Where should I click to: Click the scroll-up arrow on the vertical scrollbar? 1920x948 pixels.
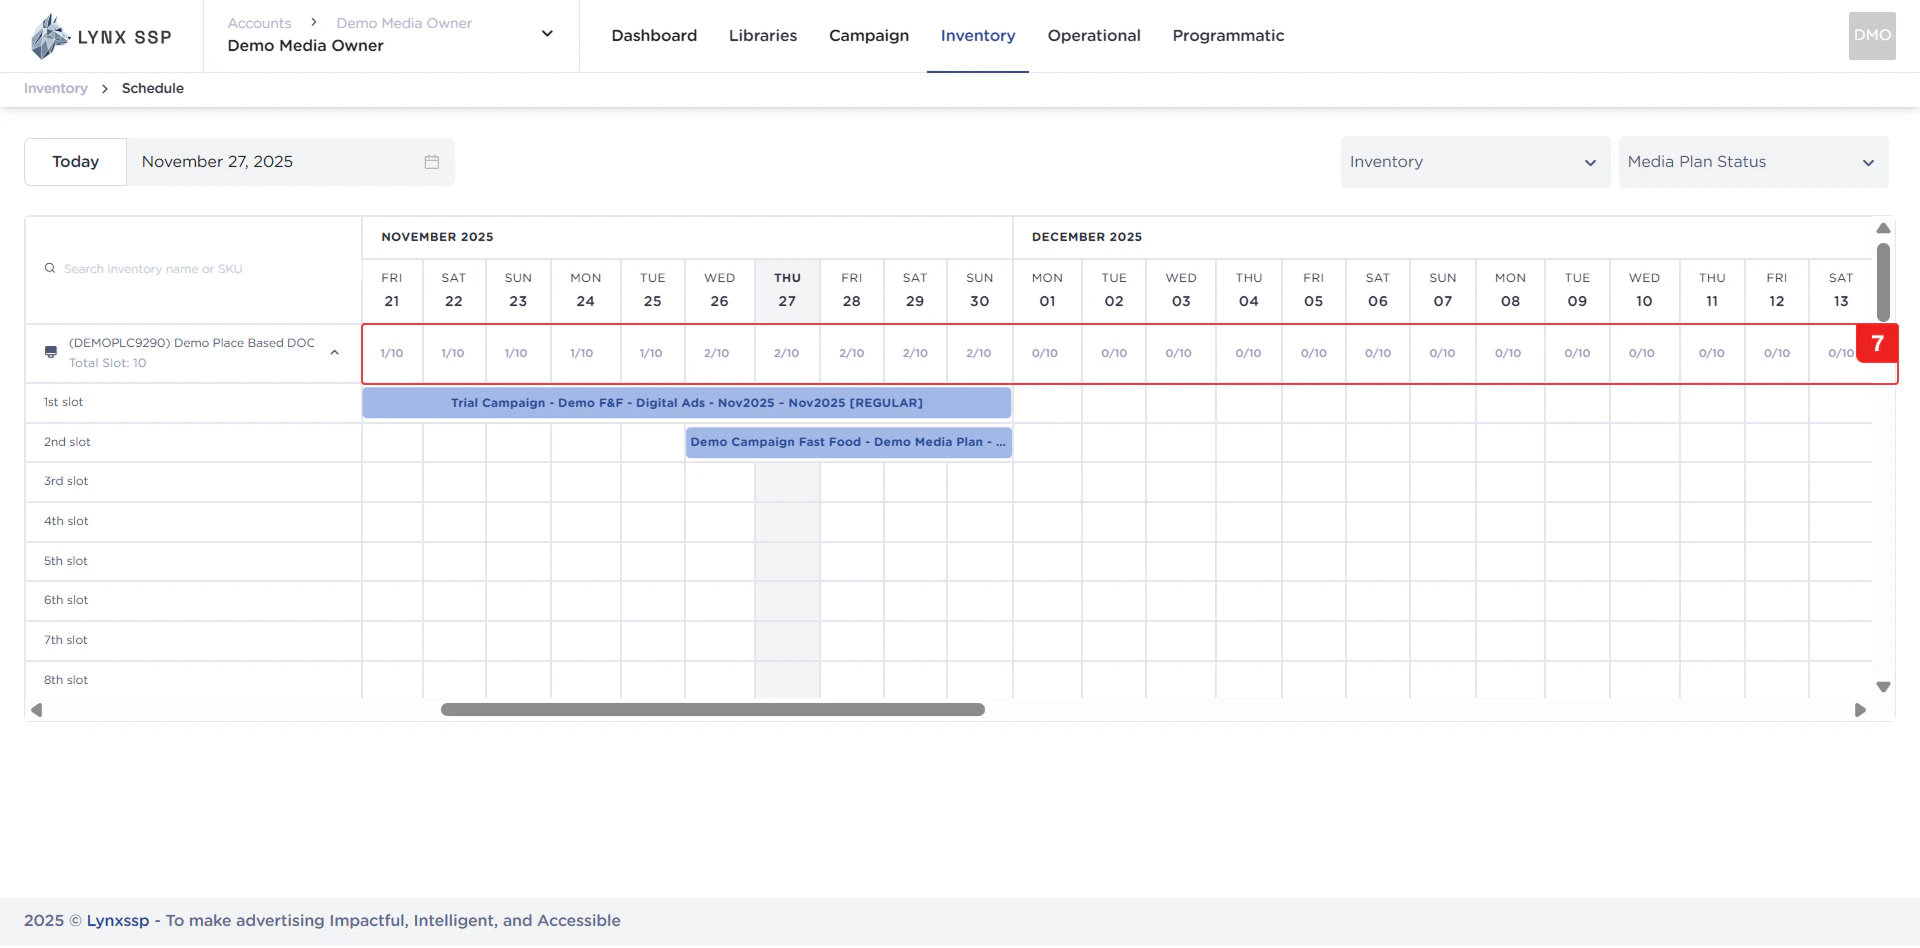[x=1884, y=228]
